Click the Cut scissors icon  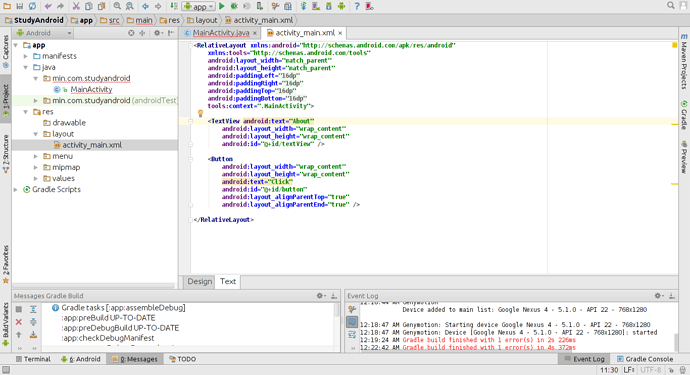(x=76, y=6)
